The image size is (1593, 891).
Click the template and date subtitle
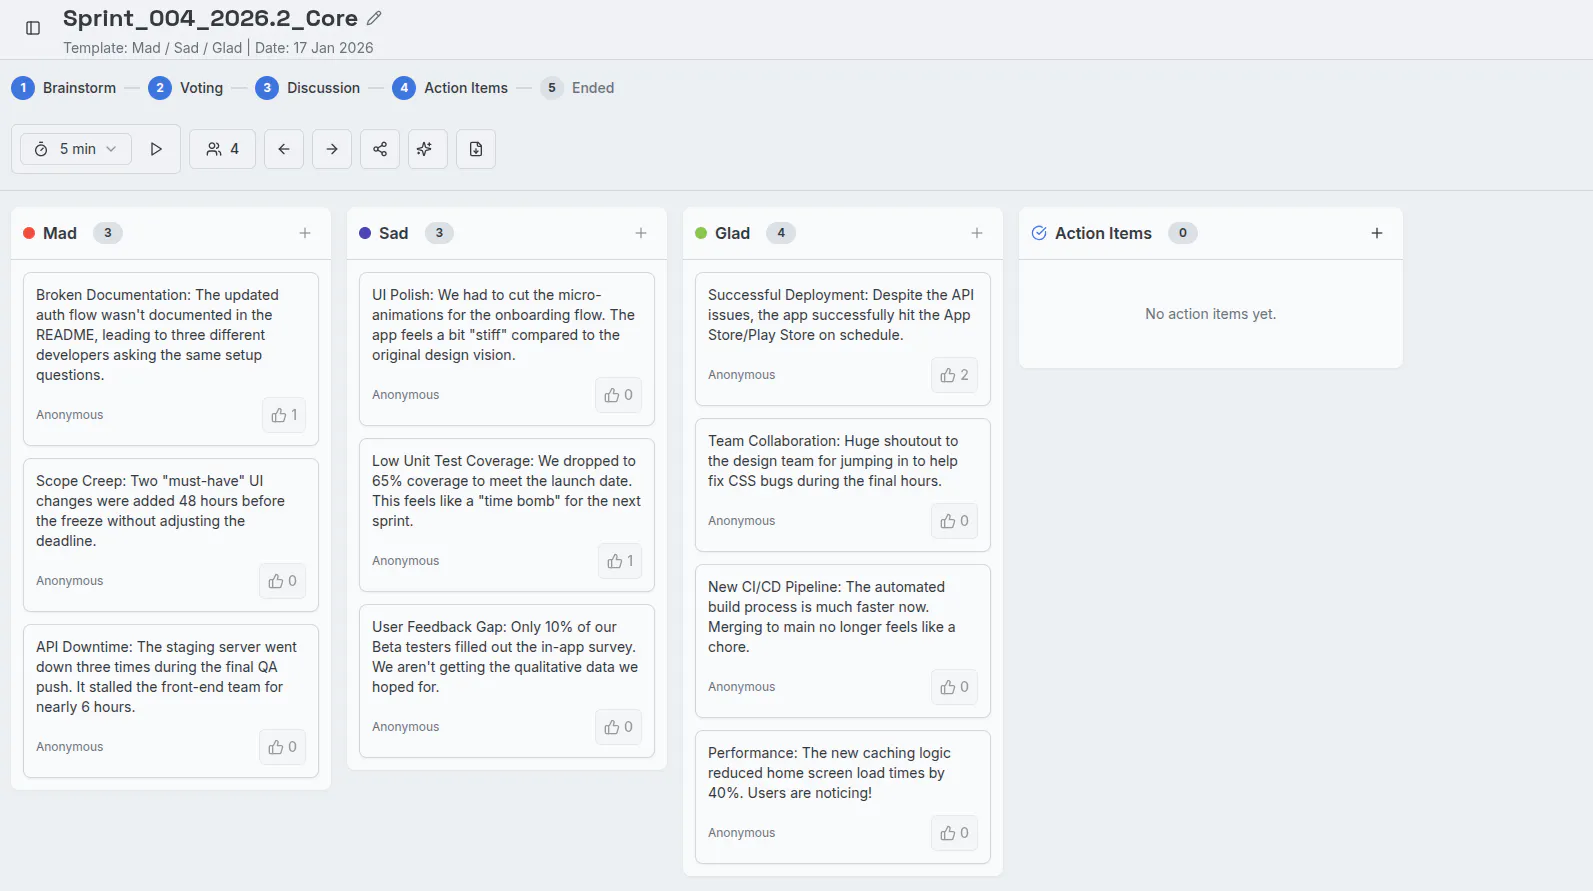point(218,48)
